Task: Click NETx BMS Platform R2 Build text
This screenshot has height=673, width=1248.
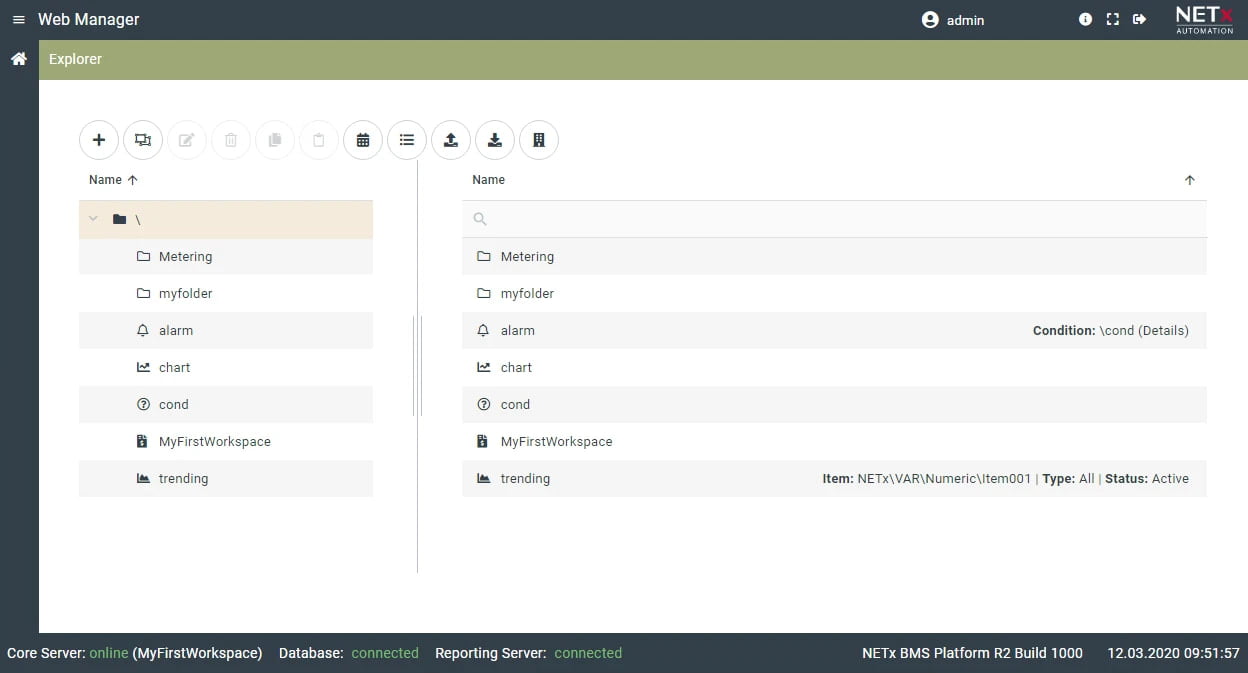Action: [x=972, y=653]
